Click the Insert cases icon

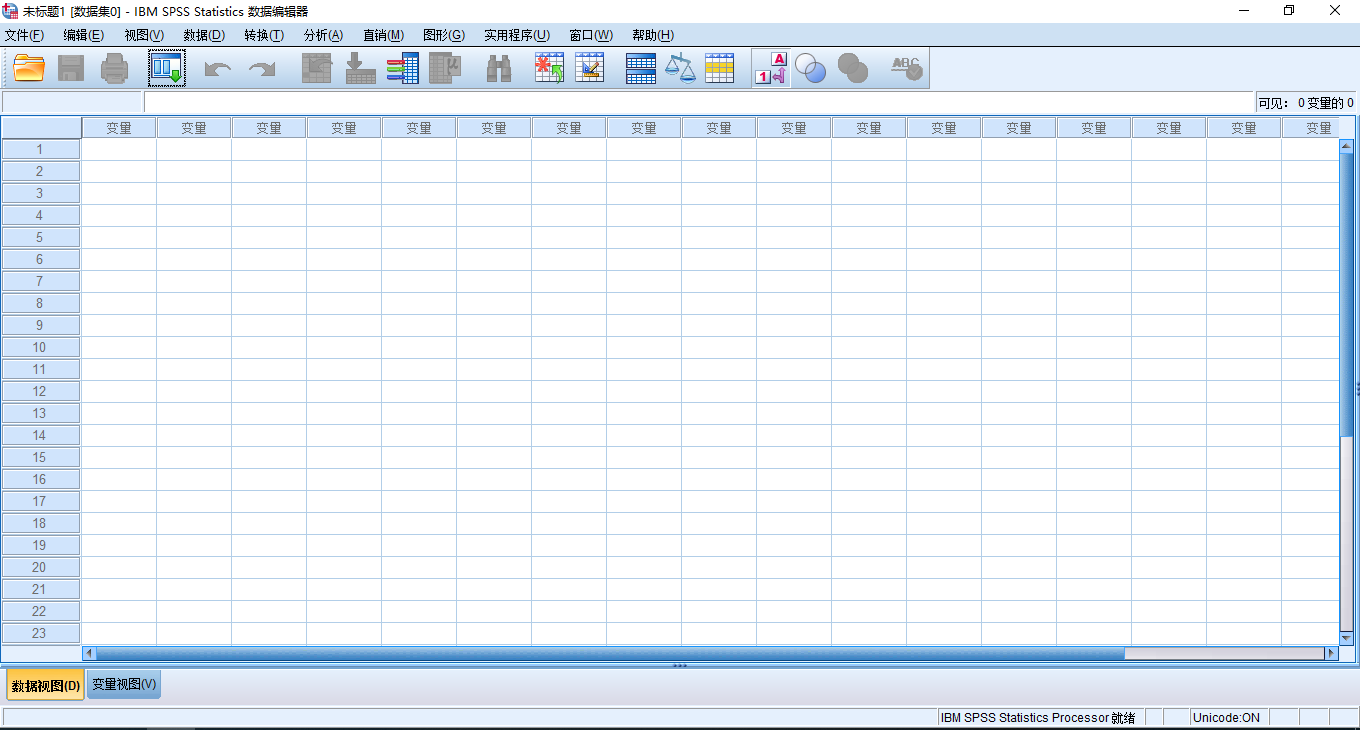click(549, 68)
